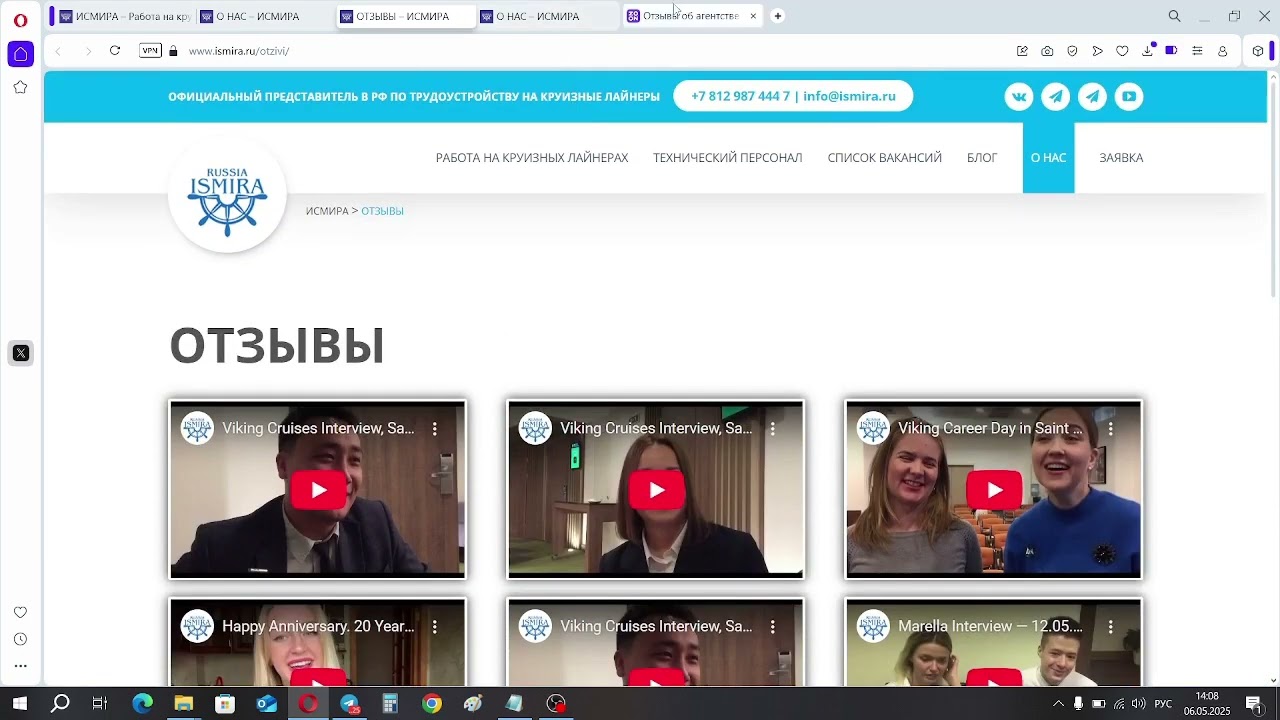Open the Easy Setup sliders icon
Screen dimensions: 1280x720
tap(1197, 51)
